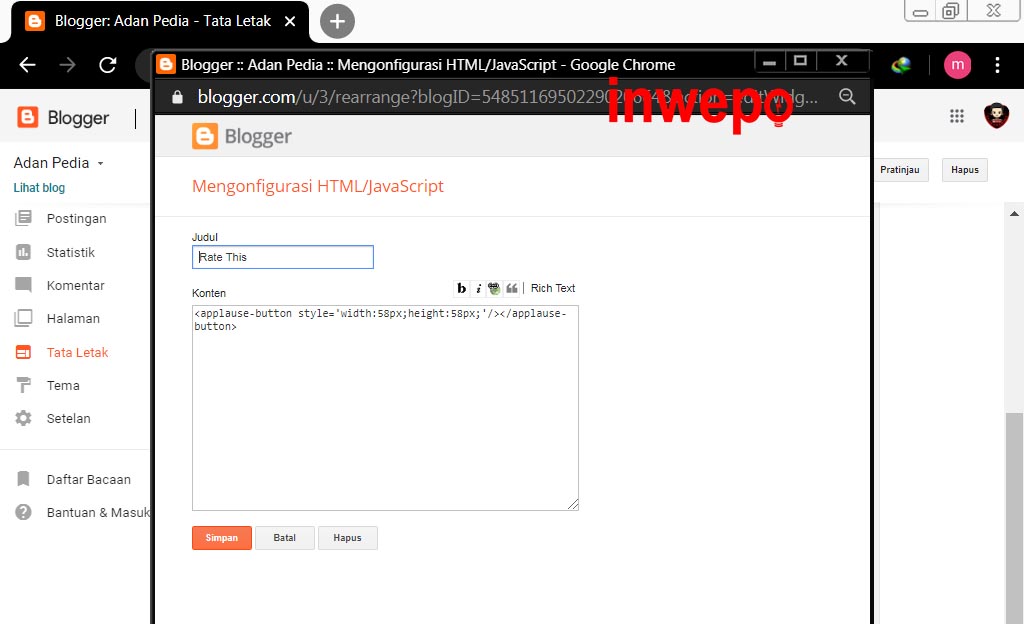
Task: Open the Lihat blog link
Action: click(x=39, y=188)
